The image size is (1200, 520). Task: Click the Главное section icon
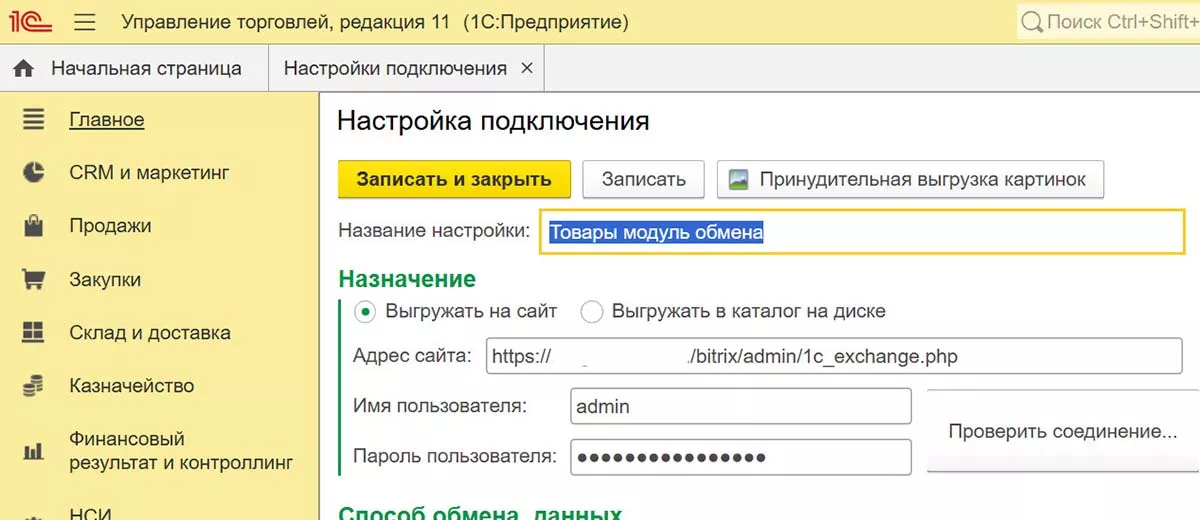34,120
